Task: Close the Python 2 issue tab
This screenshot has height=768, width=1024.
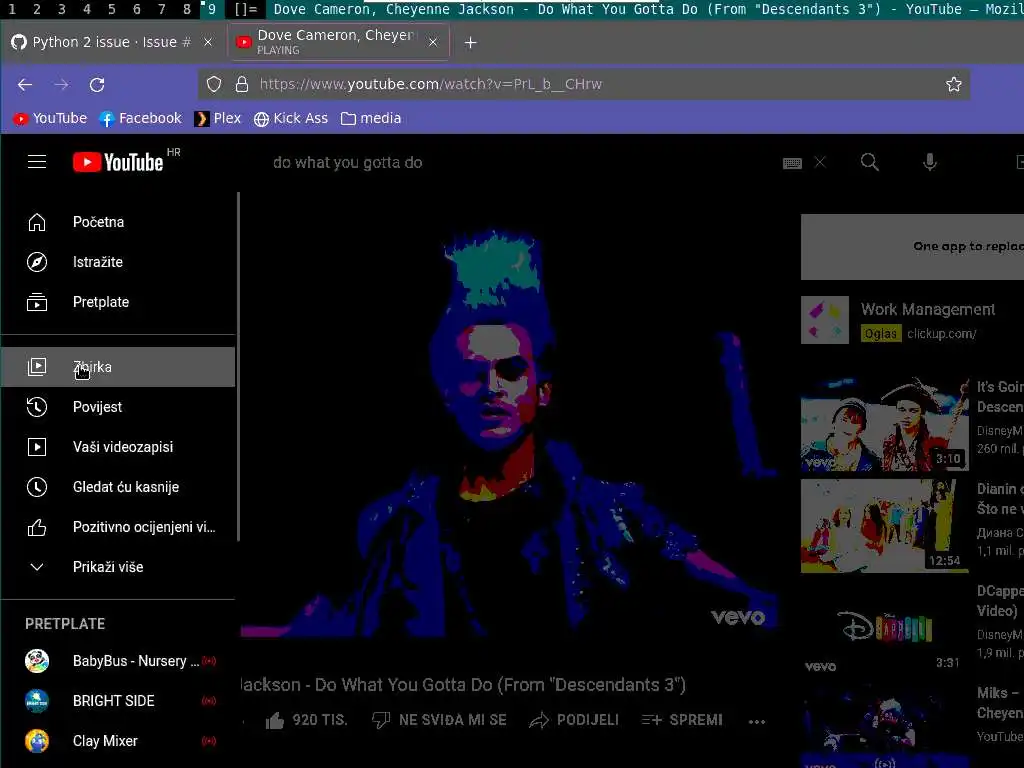Action: [x=208, y=42]
